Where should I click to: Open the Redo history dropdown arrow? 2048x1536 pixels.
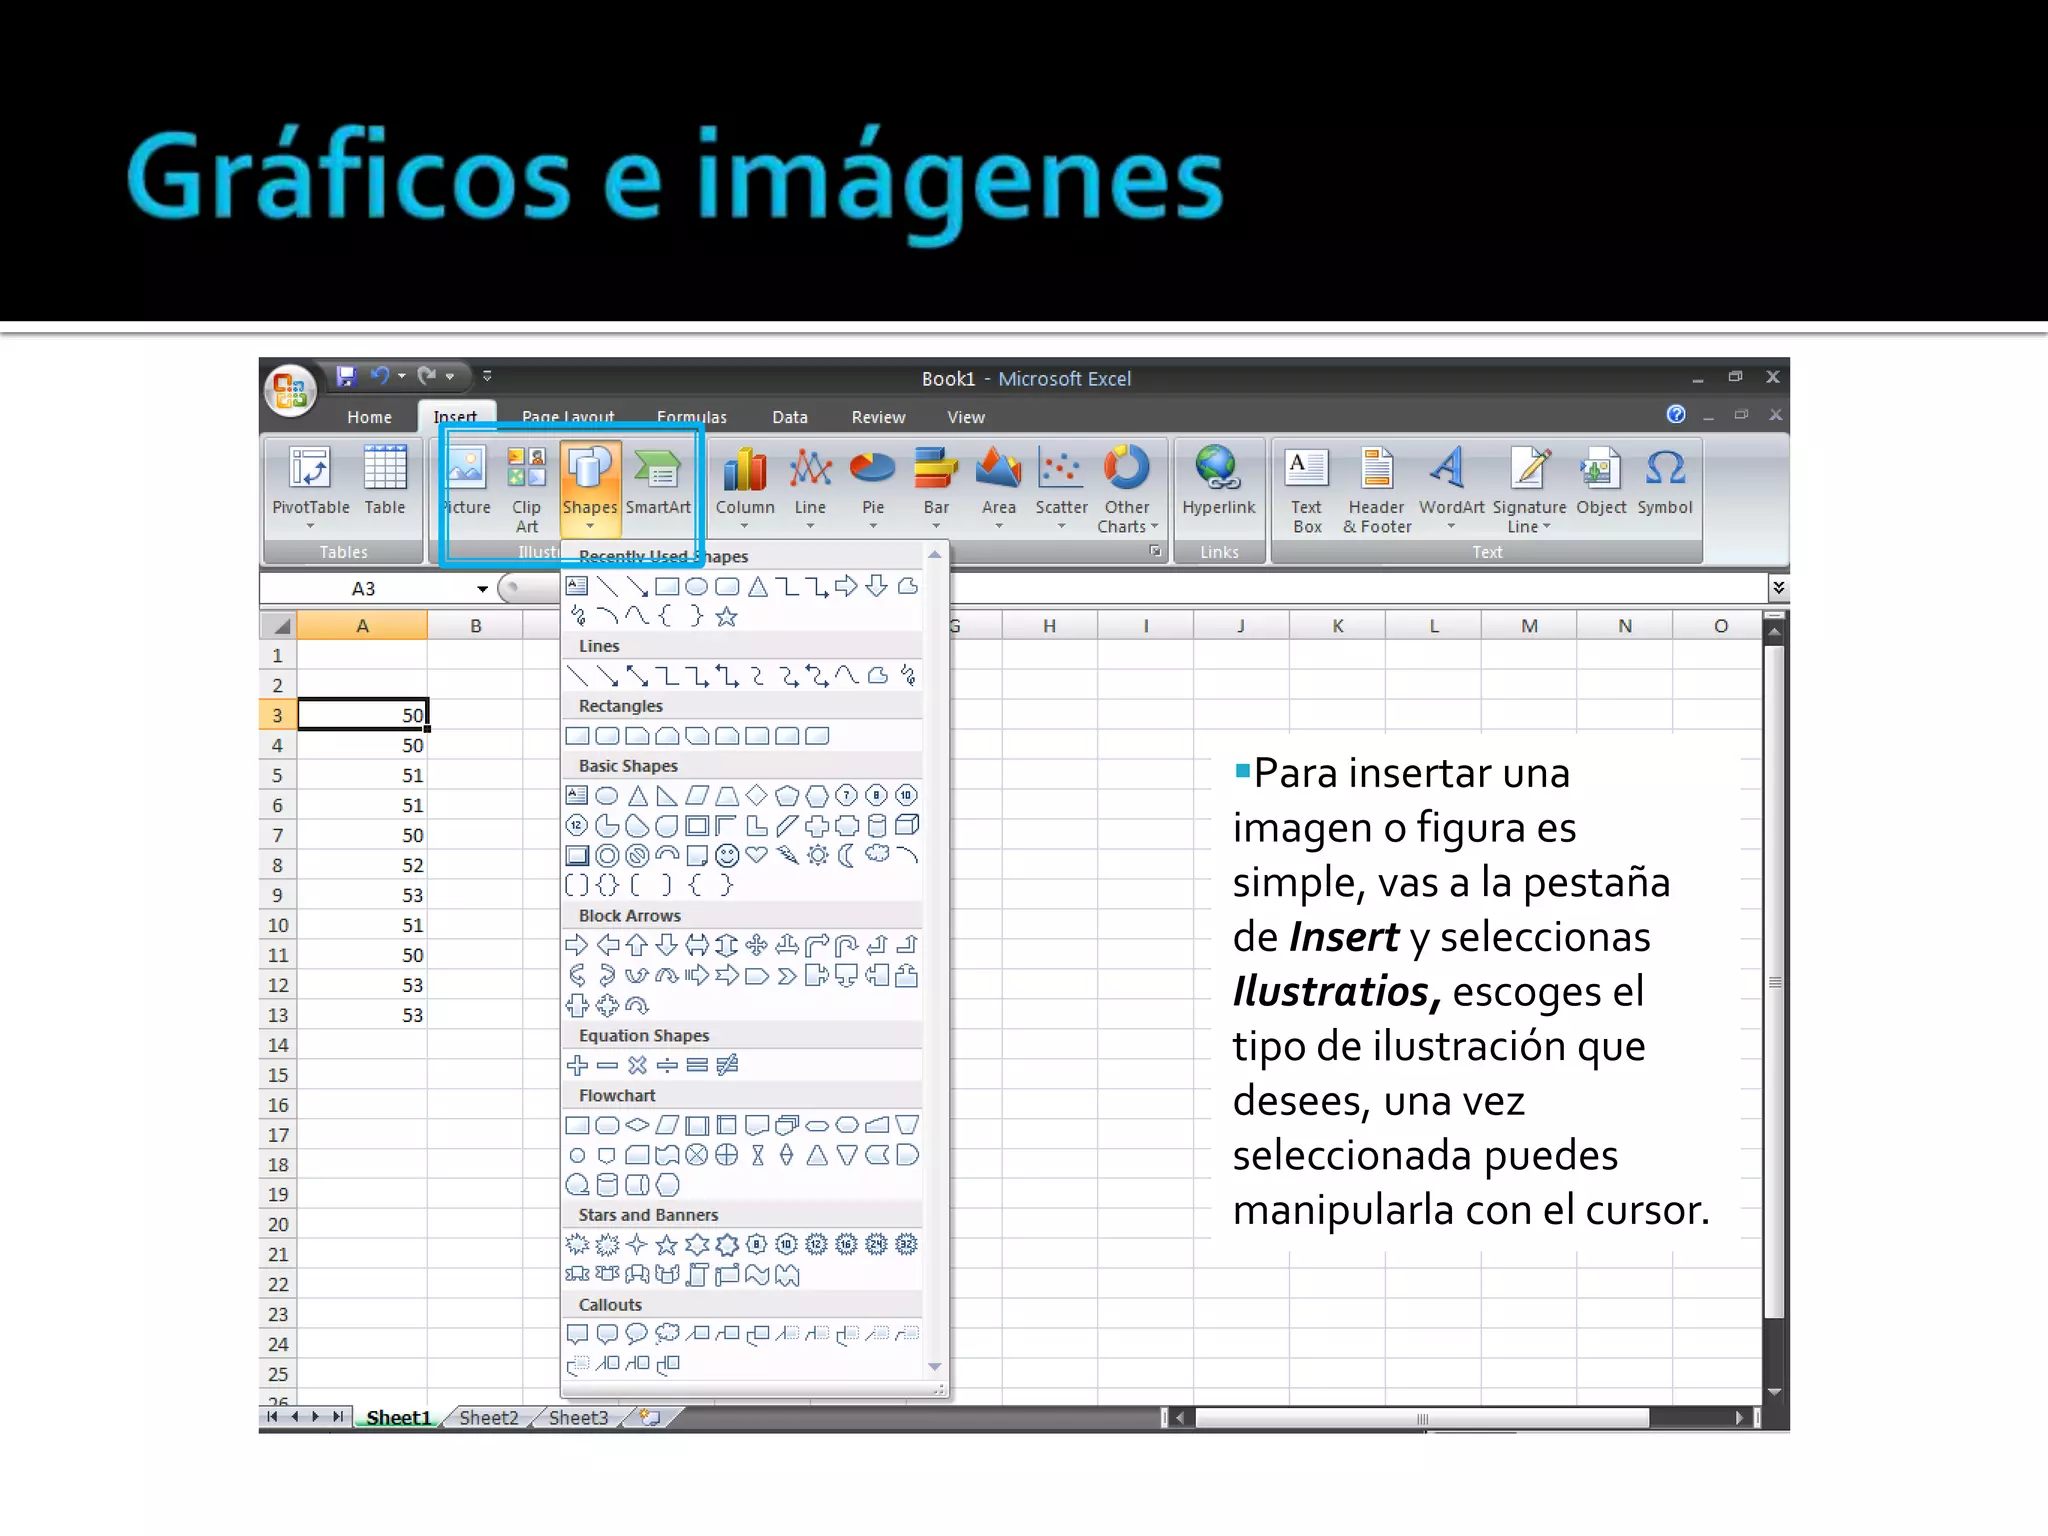[450, 376]
